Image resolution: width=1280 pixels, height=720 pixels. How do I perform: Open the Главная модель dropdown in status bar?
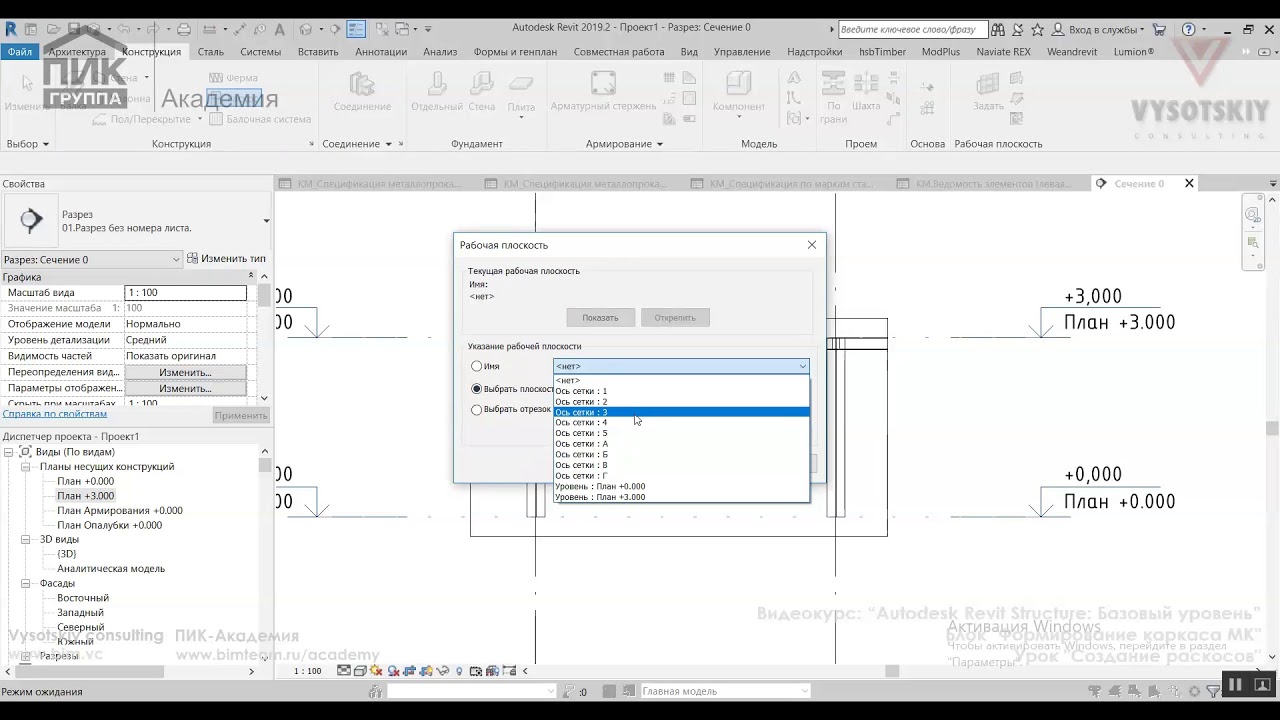725,691
